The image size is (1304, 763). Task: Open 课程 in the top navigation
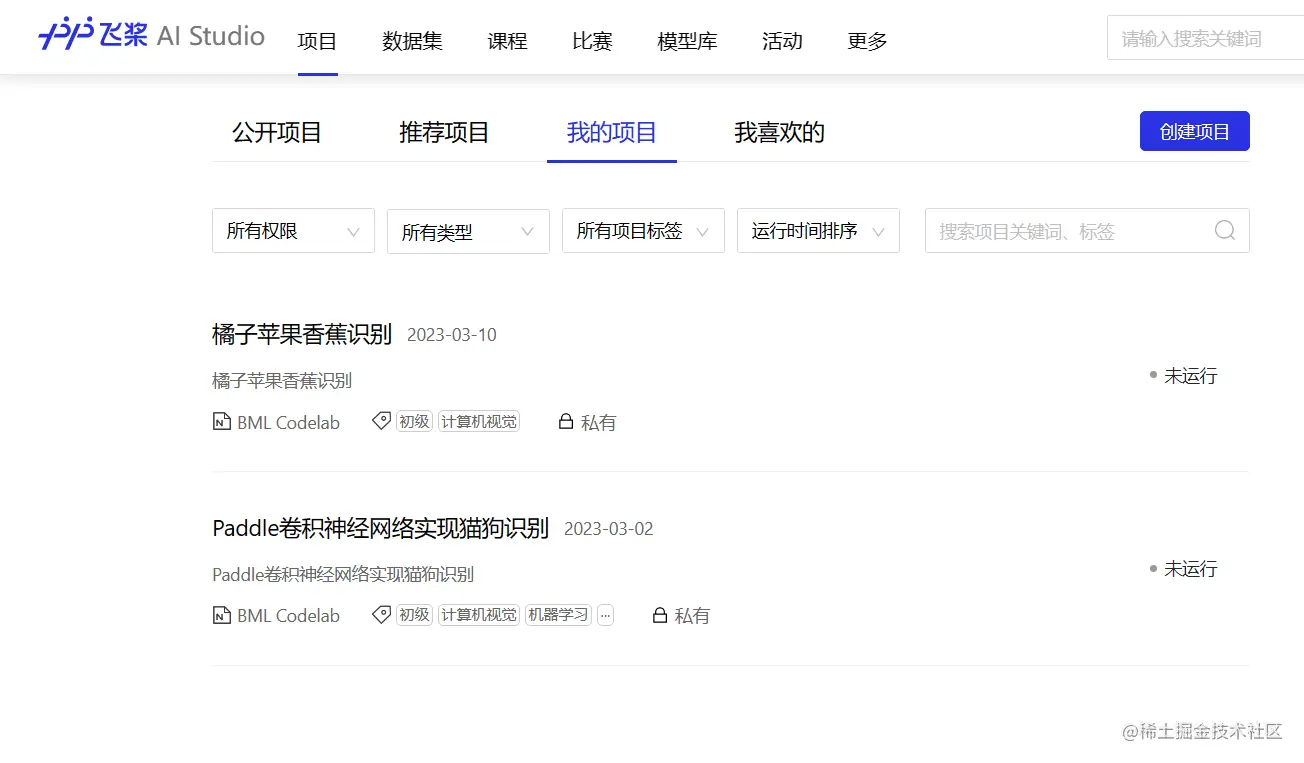point(507,41)
